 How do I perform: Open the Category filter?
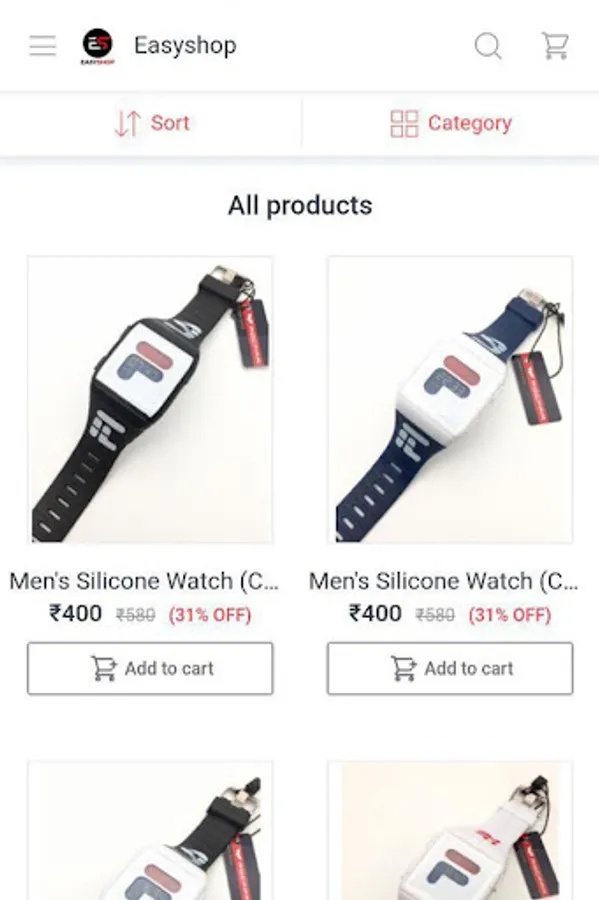pos(450,123)
